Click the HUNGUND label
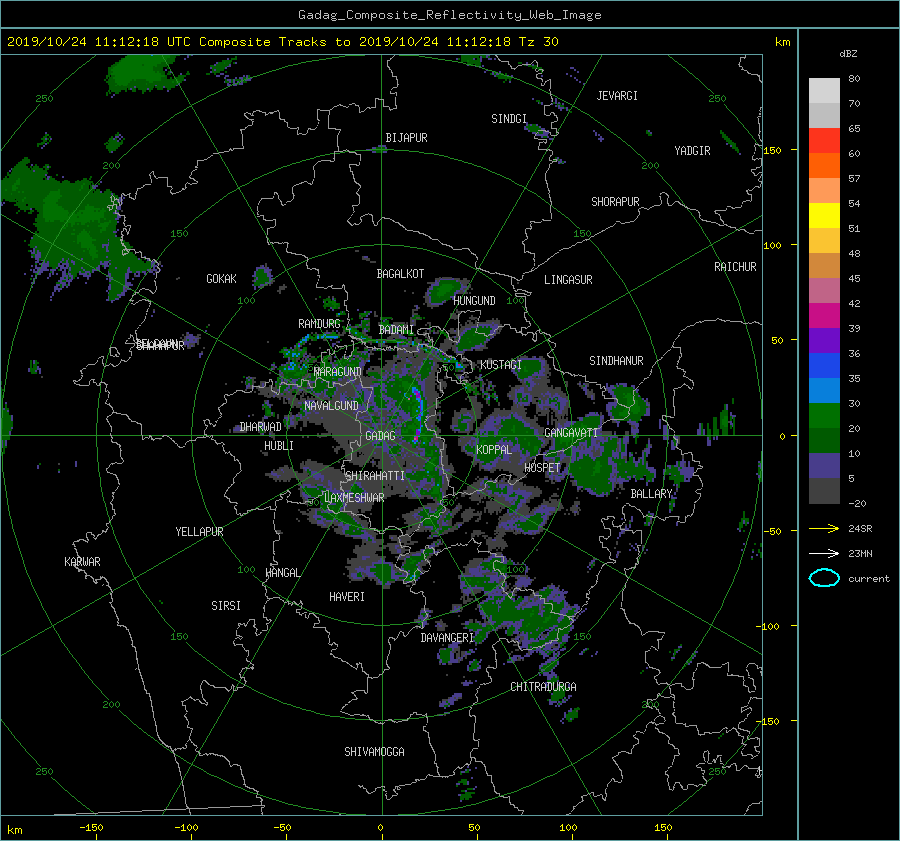Viewport: 900px width, 841px height. (474, 301)
